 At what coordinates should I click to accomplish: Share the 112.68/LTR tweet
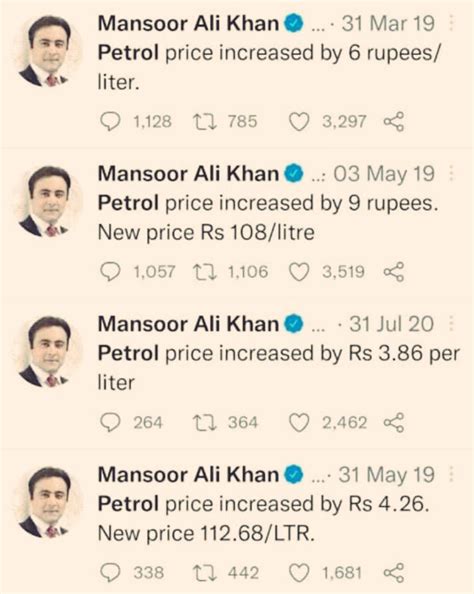[394, 573]
